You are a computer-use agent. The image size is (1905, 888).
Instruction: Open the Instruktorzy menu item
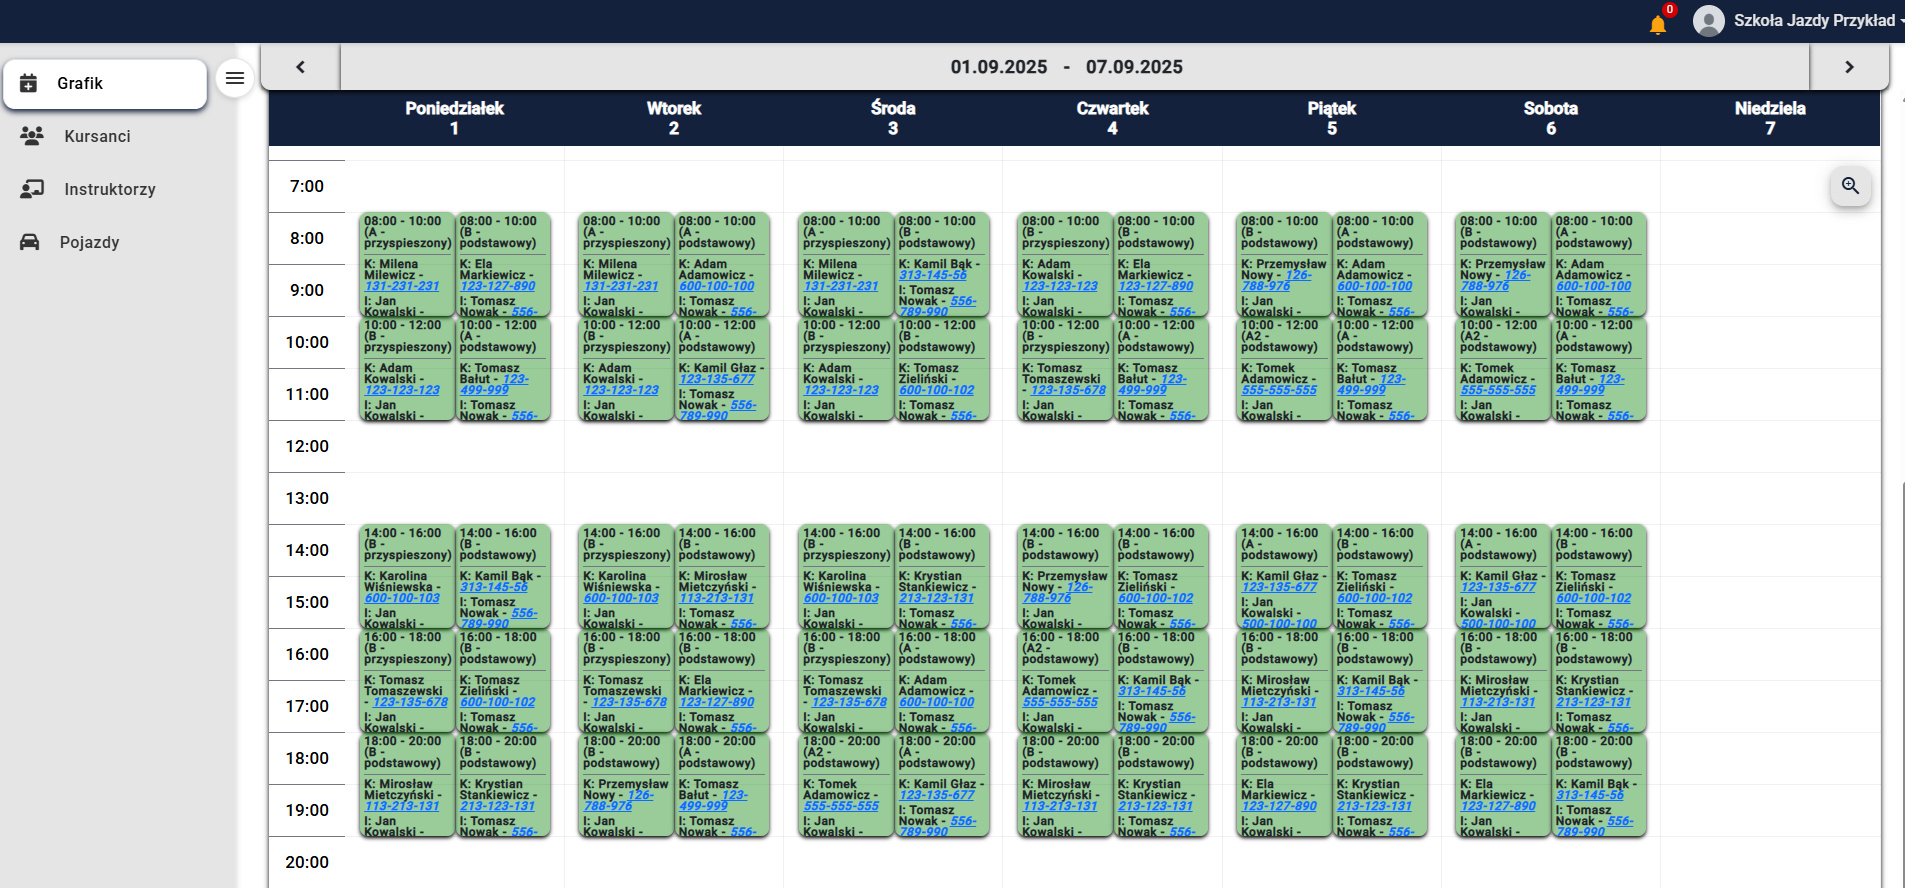tap(109, 189)
